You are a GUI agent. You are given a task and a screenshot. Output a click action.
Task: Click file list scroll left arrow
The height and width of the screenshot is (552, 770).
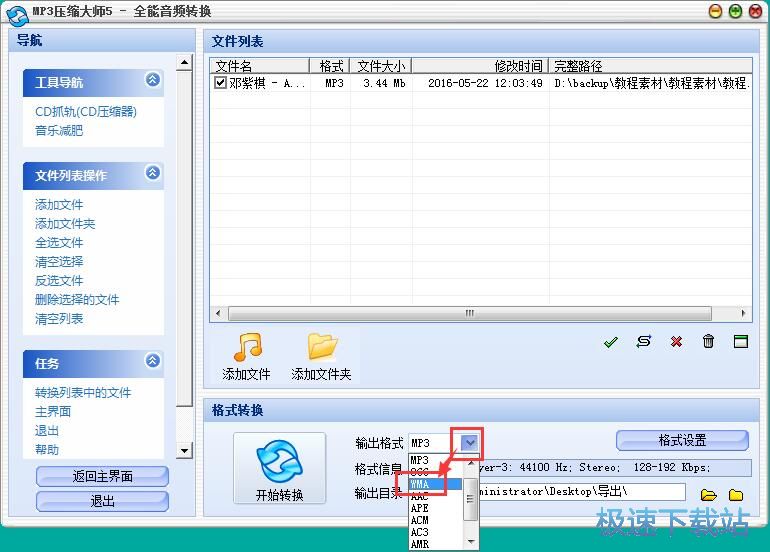[219, 313]
